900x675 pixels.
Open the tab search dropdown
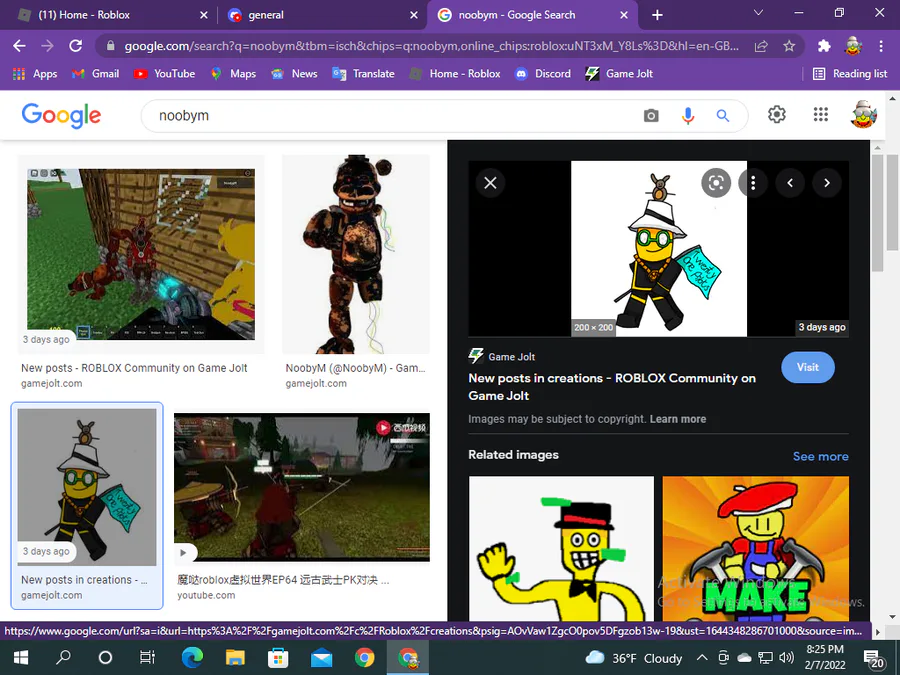pos(758,13)
